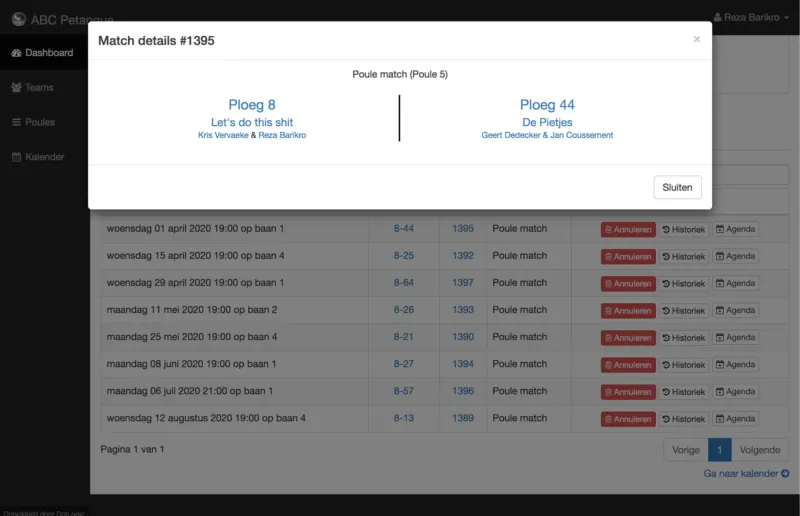
Task: Select 'woensdag 12 augustus 2020 19:00 op baan 4' text
Action: (x=206, y=418)
